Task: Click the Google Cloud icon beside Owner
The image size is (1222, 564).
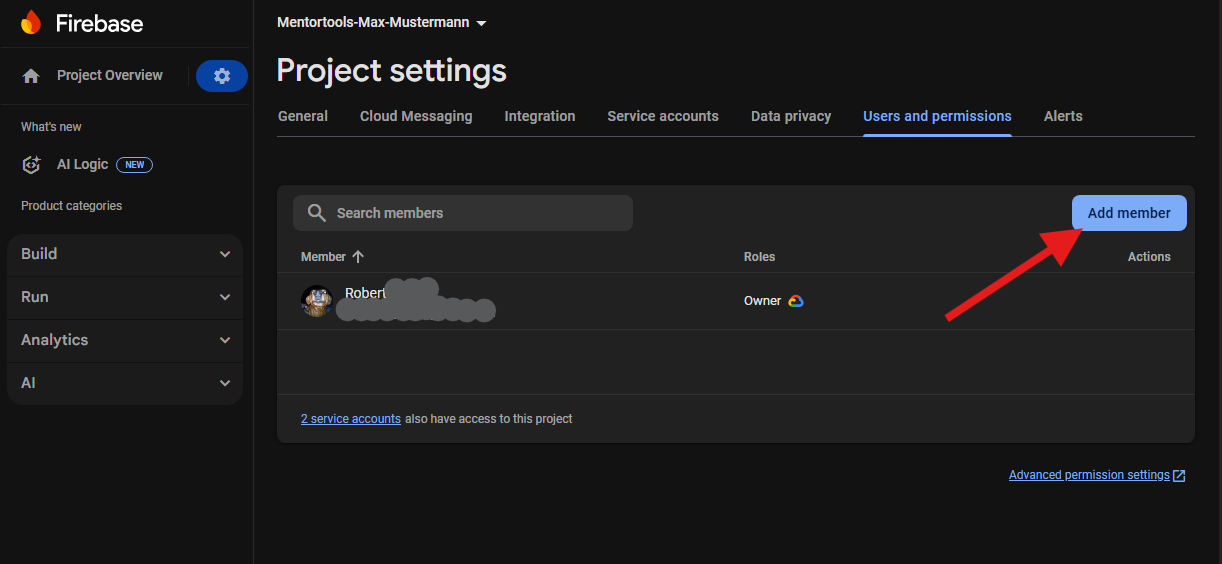Action: click(796, 301)
